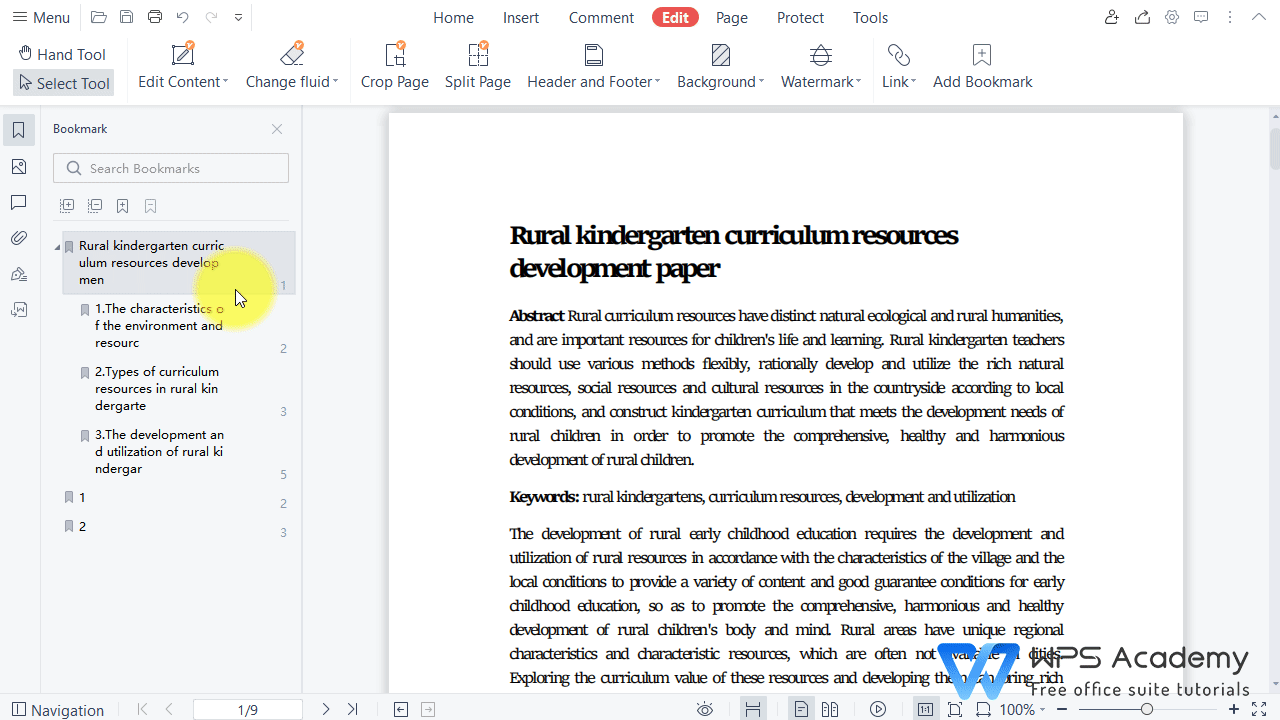1280x720 pixels.
Task: Open the attachments panel in the sidebar
Action: pos(18,238)
